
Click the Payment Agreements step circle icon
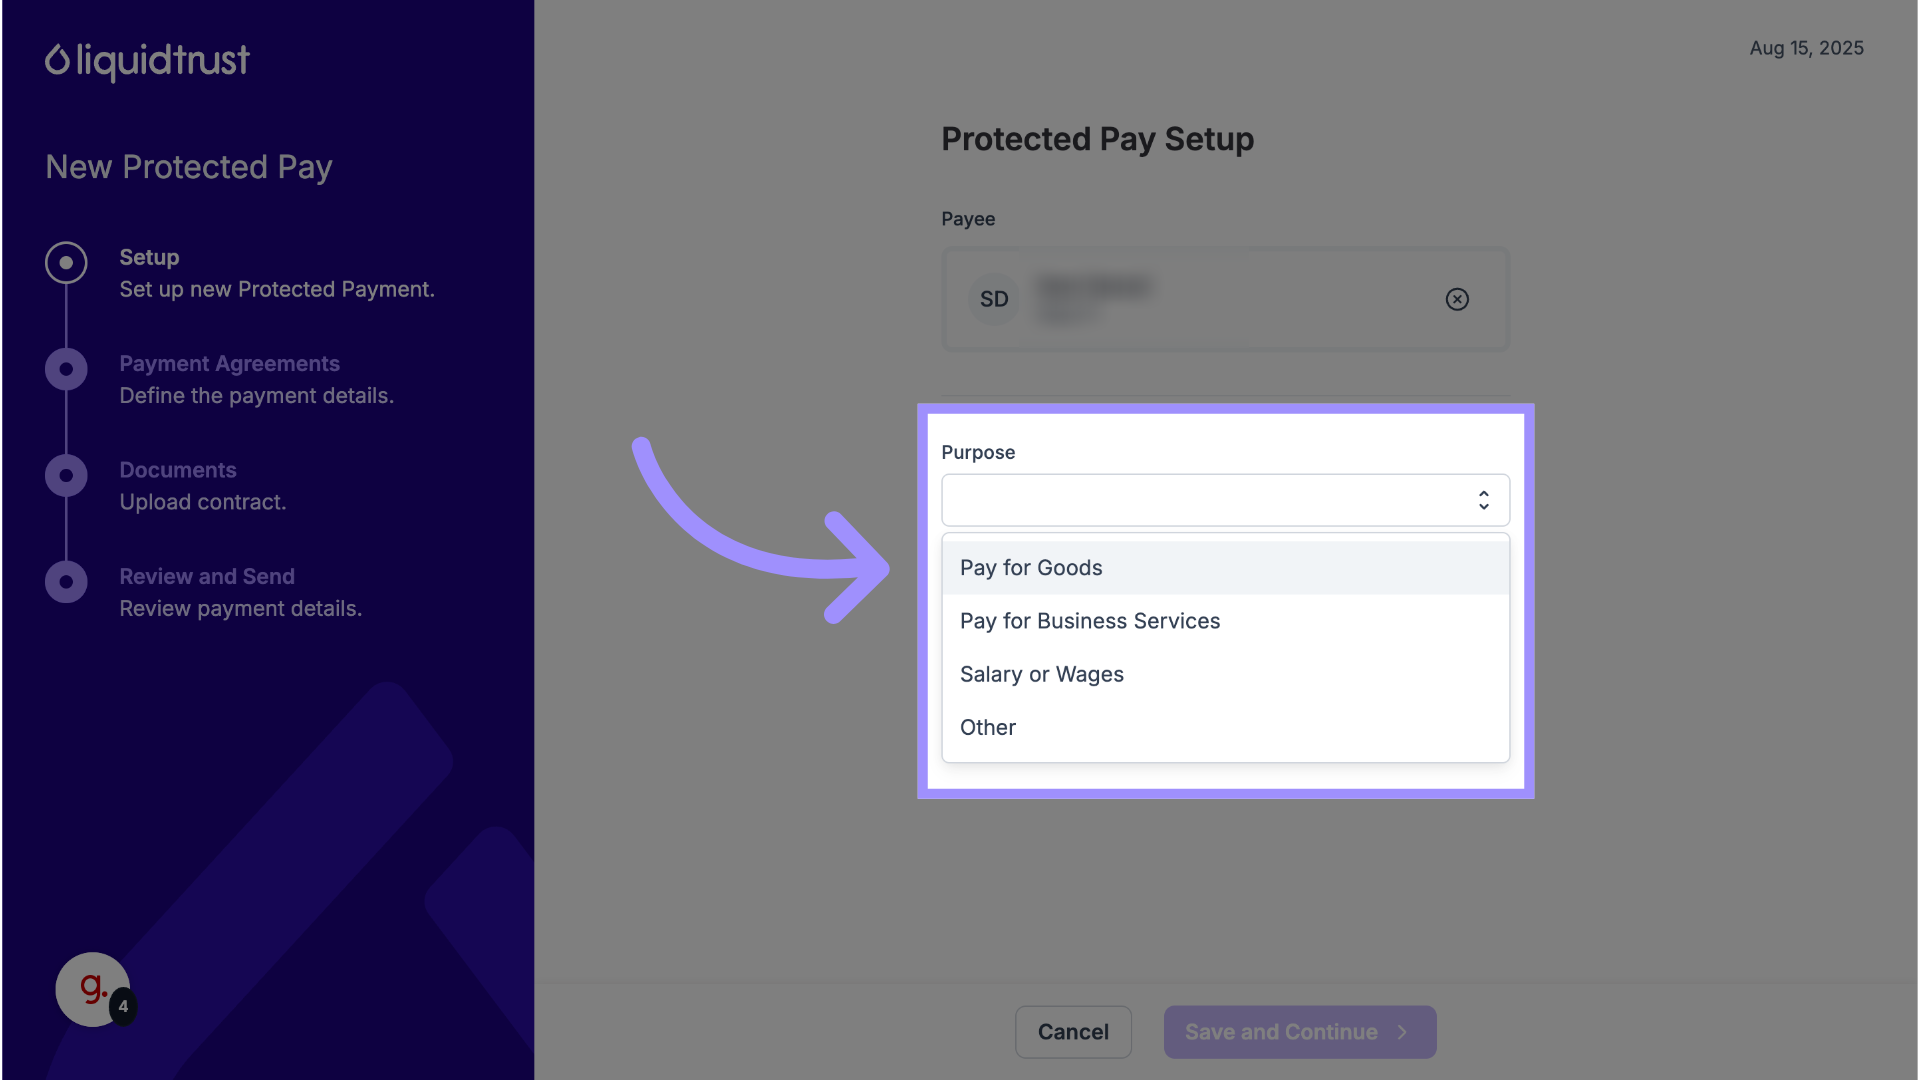[x=66, y=369]
